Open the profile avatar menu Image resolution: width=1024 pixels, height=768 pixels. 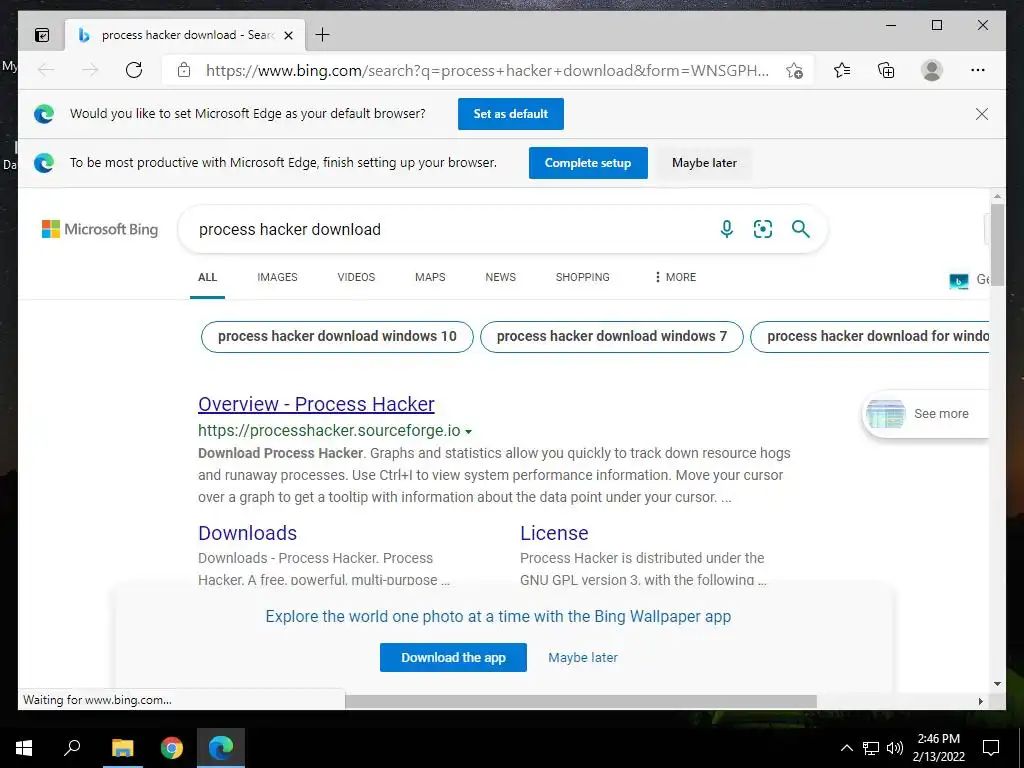point(932,70)
